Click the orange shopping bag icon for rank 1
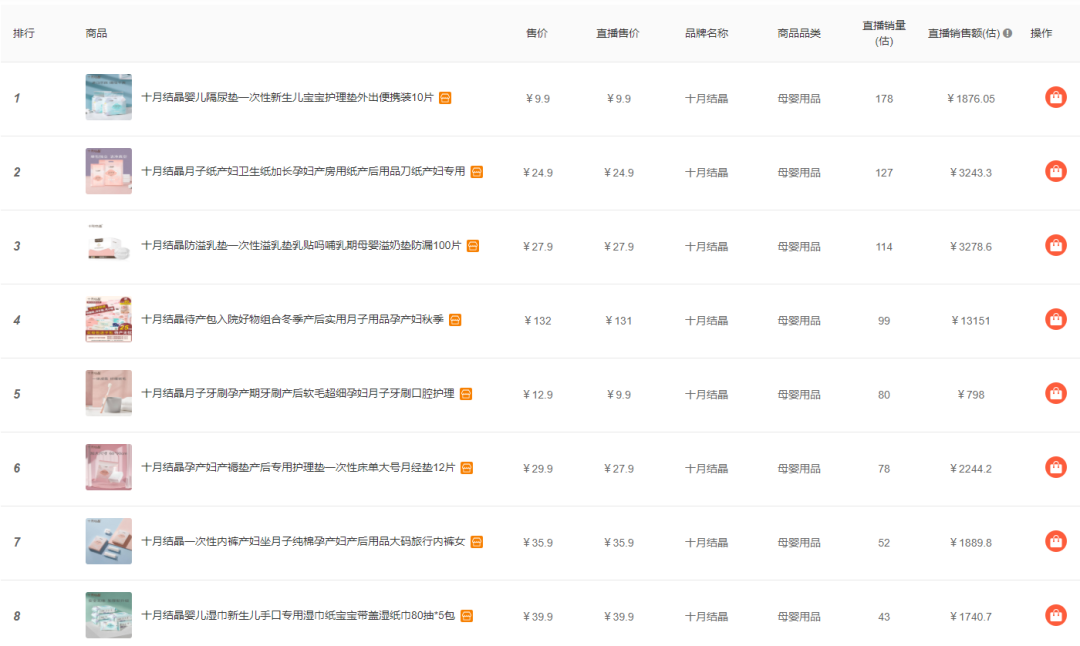1080x646 pixels. pos(1055,97)
